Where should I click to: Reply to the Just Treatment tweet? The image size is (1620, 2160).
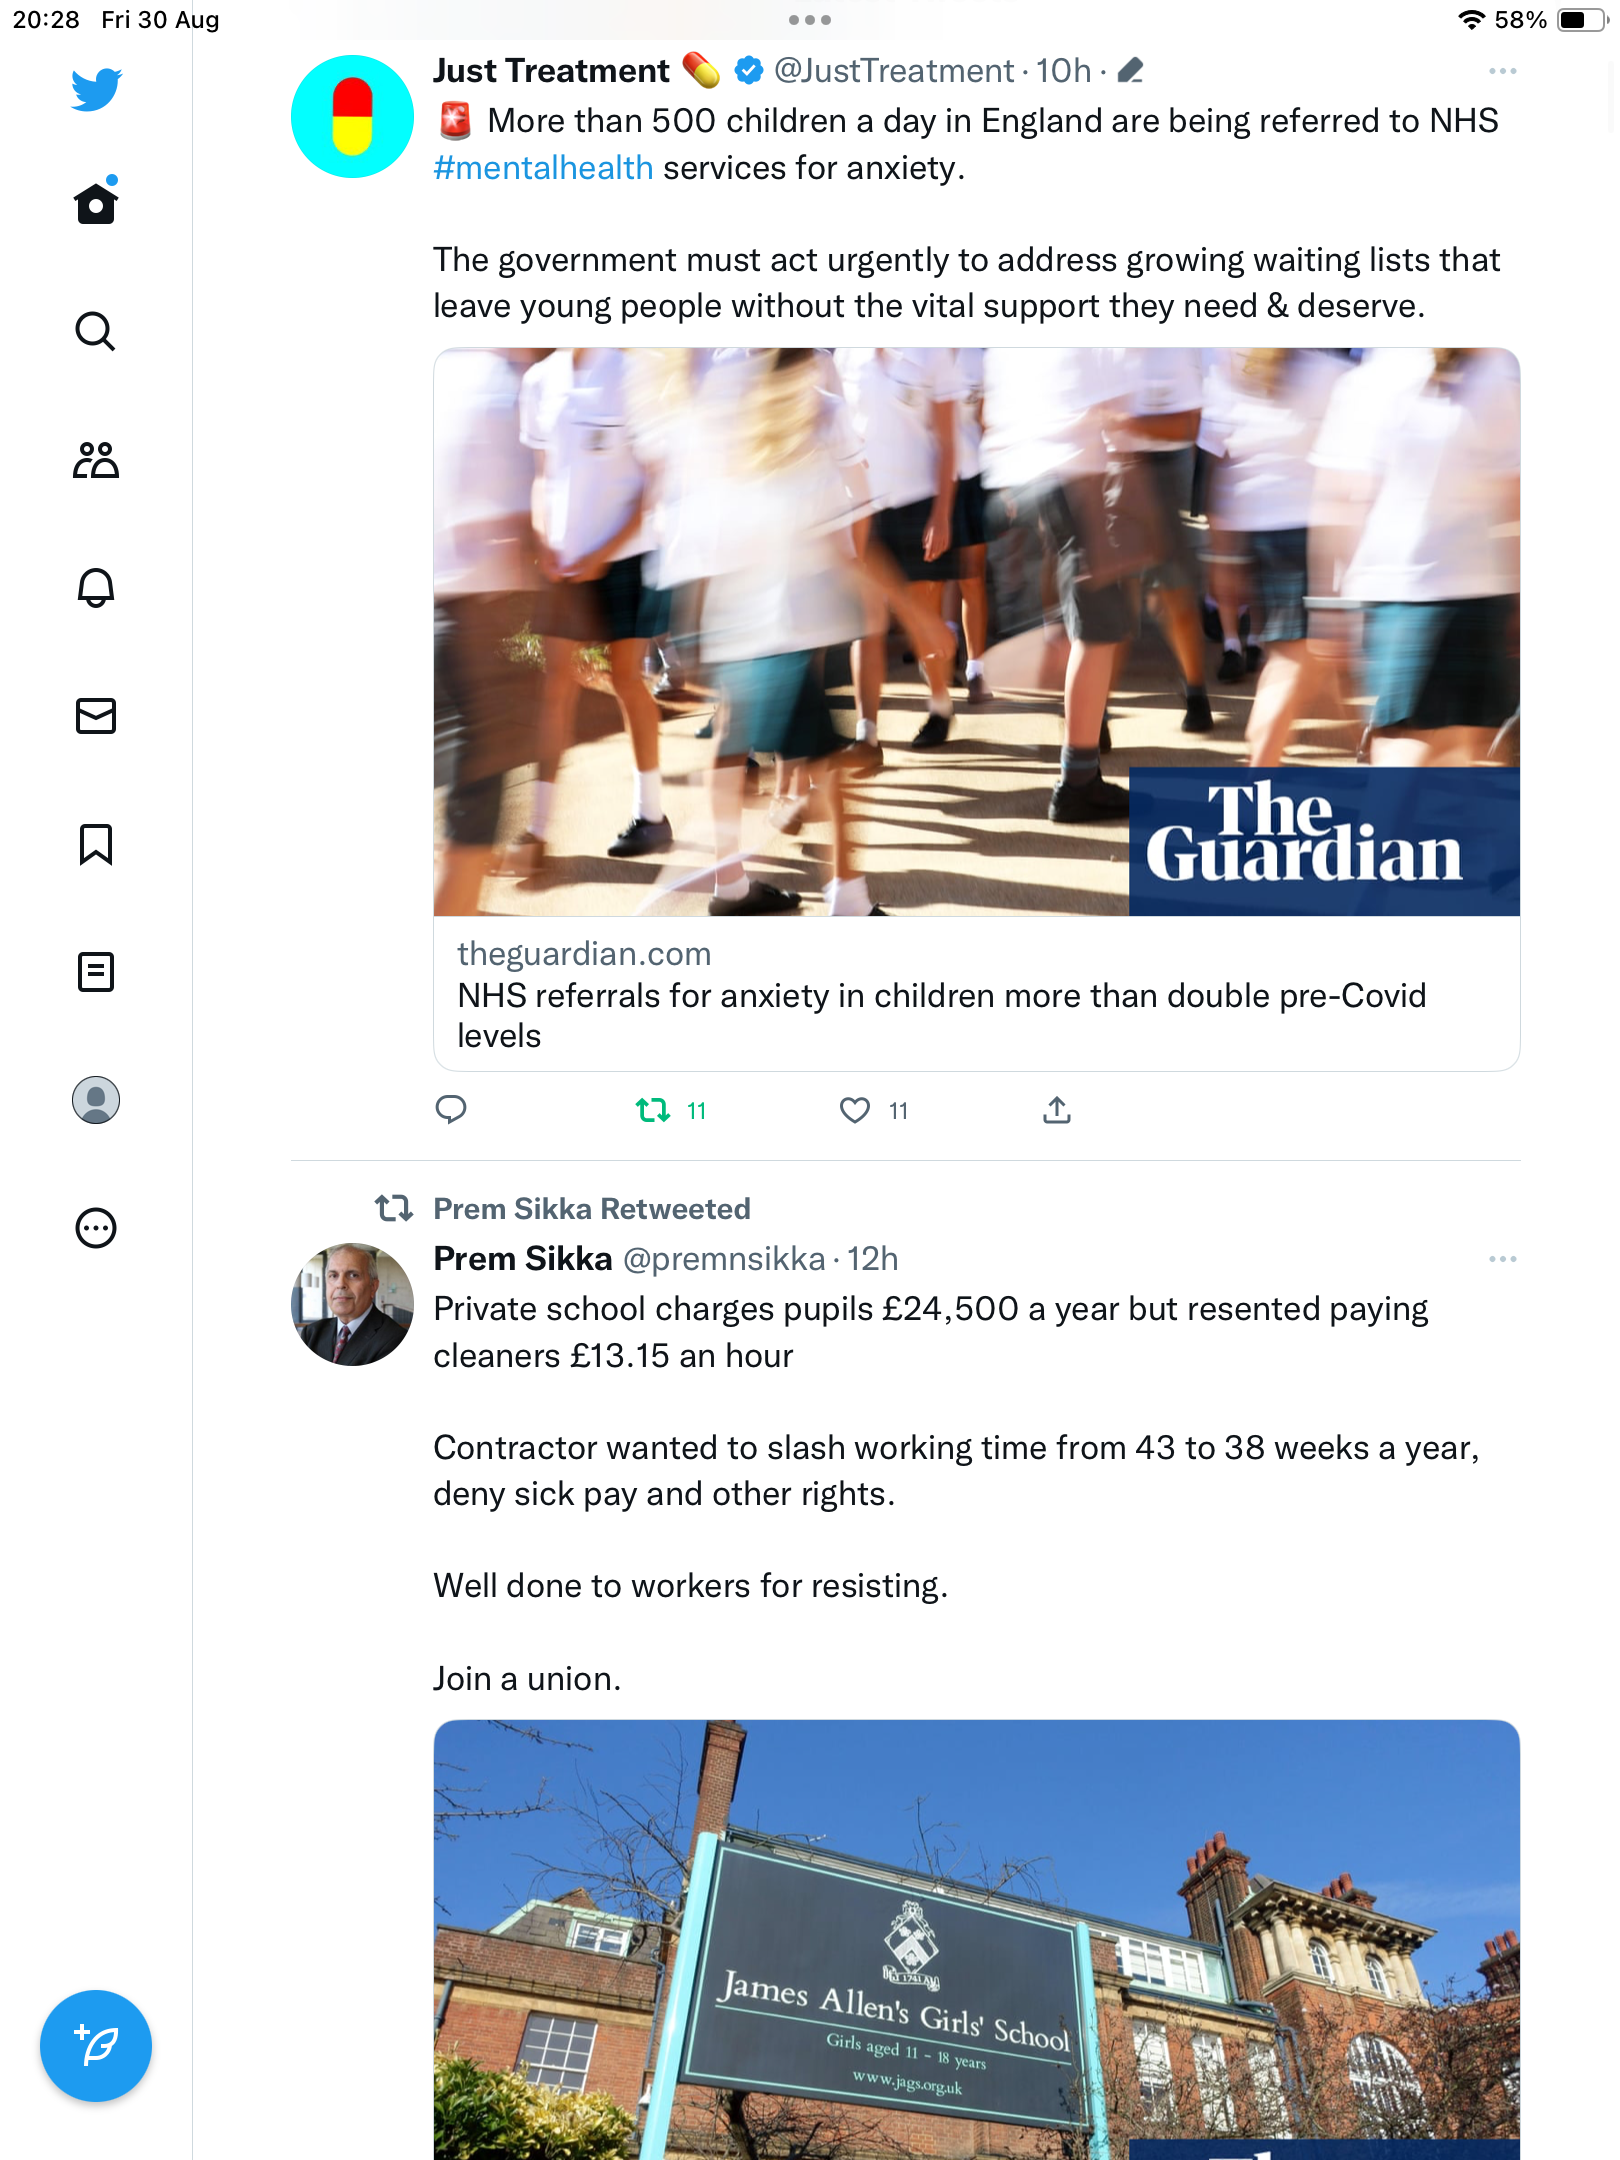tap(451, 1110)
